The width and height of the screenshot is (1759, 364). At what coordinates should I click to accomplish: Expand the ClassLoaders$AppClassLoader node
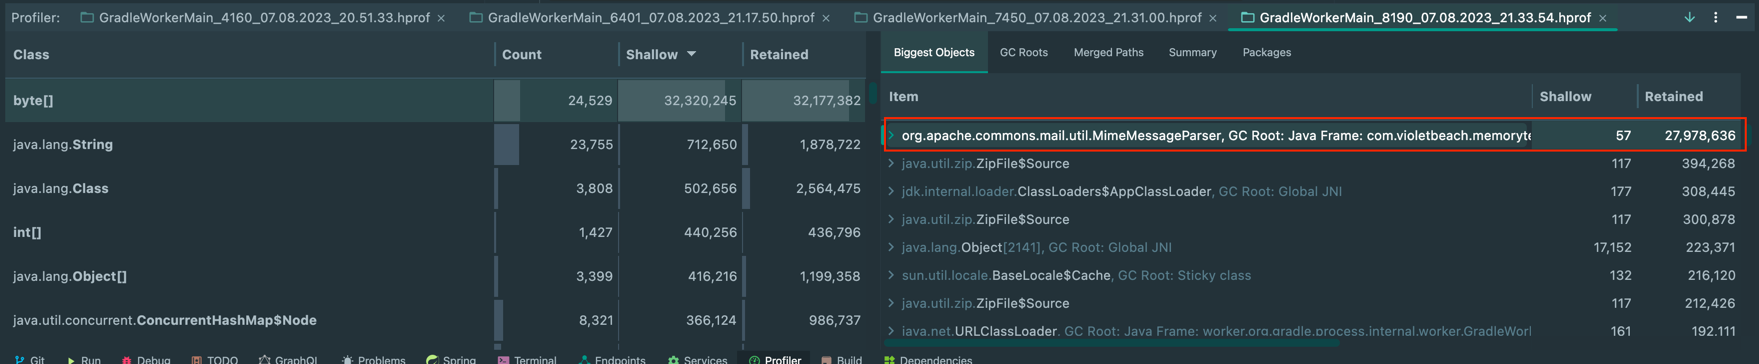(x=891, y=191)
